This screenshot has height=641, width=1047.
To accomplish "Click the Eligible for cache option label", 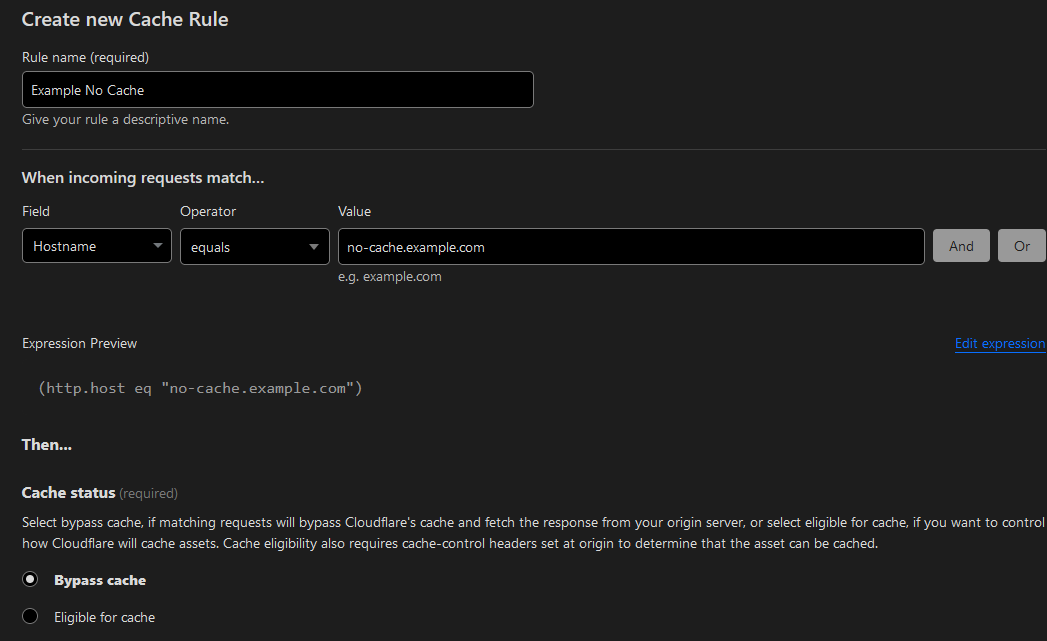I will [104, 617].
